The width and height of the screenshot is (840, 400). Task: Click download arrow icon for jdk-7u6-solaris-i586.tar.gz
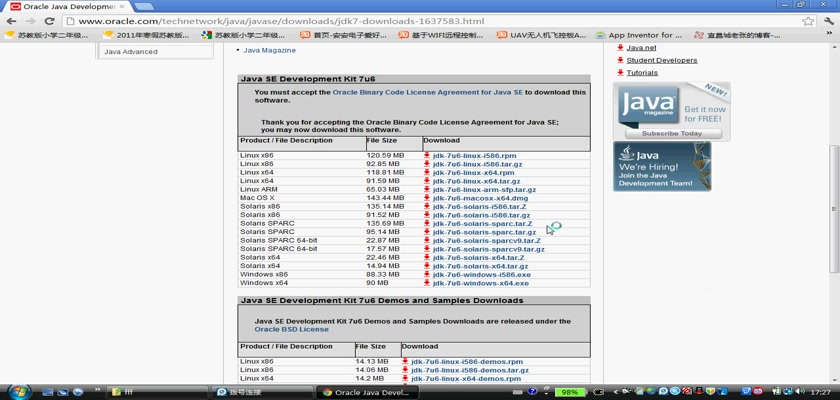427,215
